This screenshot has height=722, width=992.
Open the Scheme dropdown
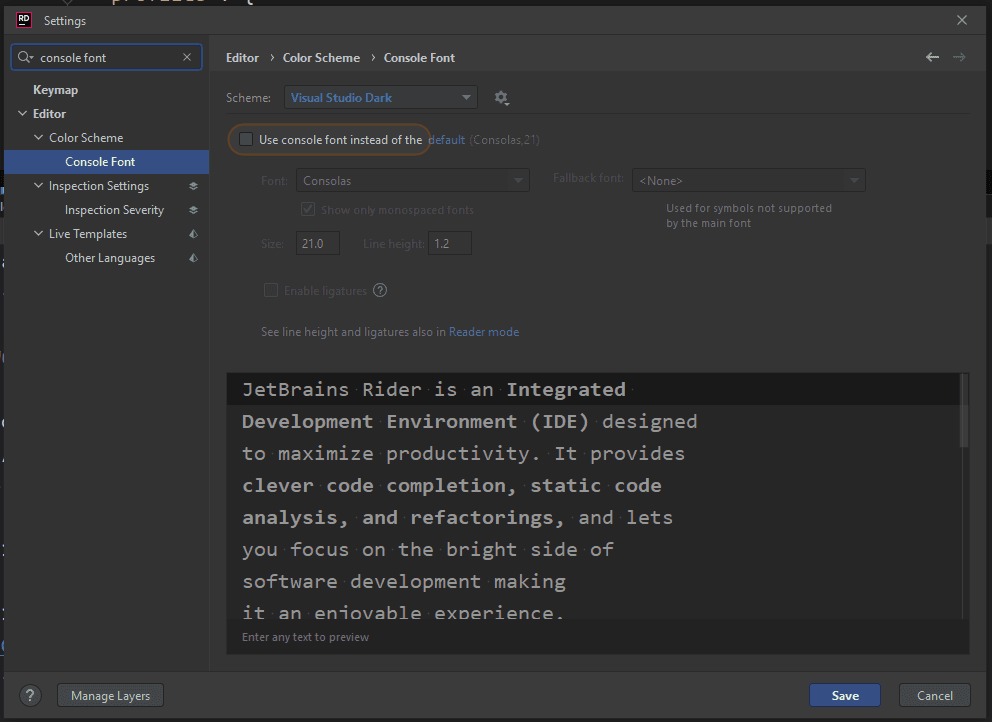pos(381,98)
